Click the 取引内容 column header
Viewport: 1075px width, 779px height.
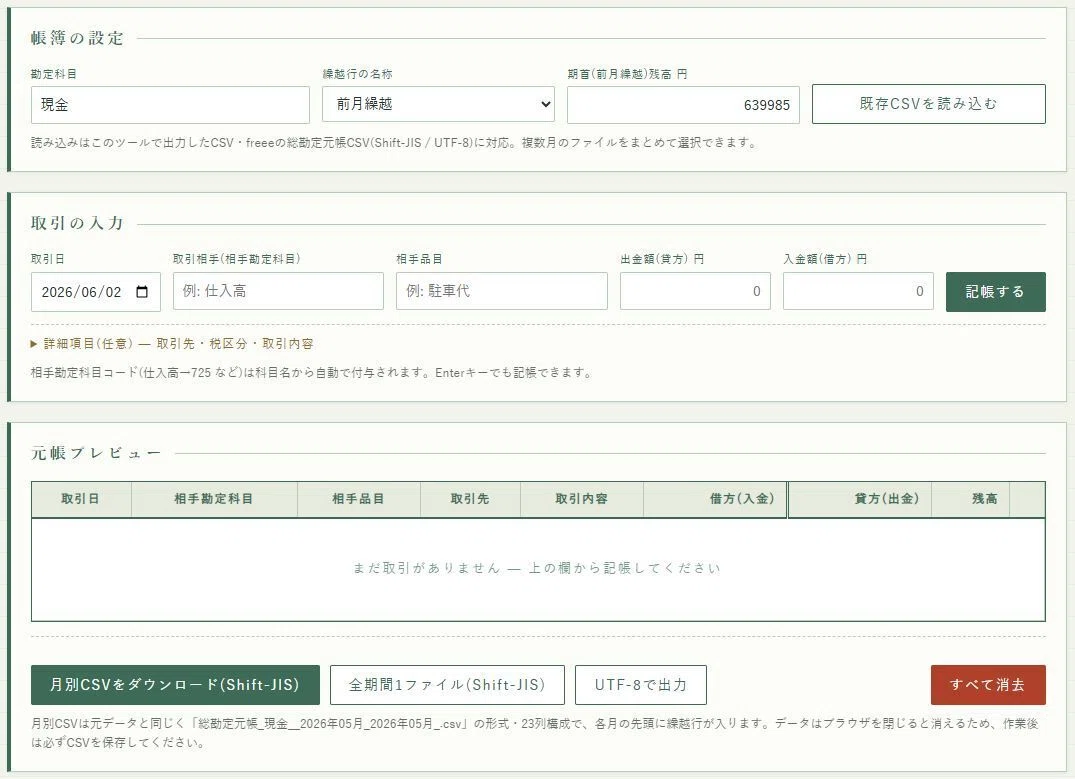tap(582, 499)
